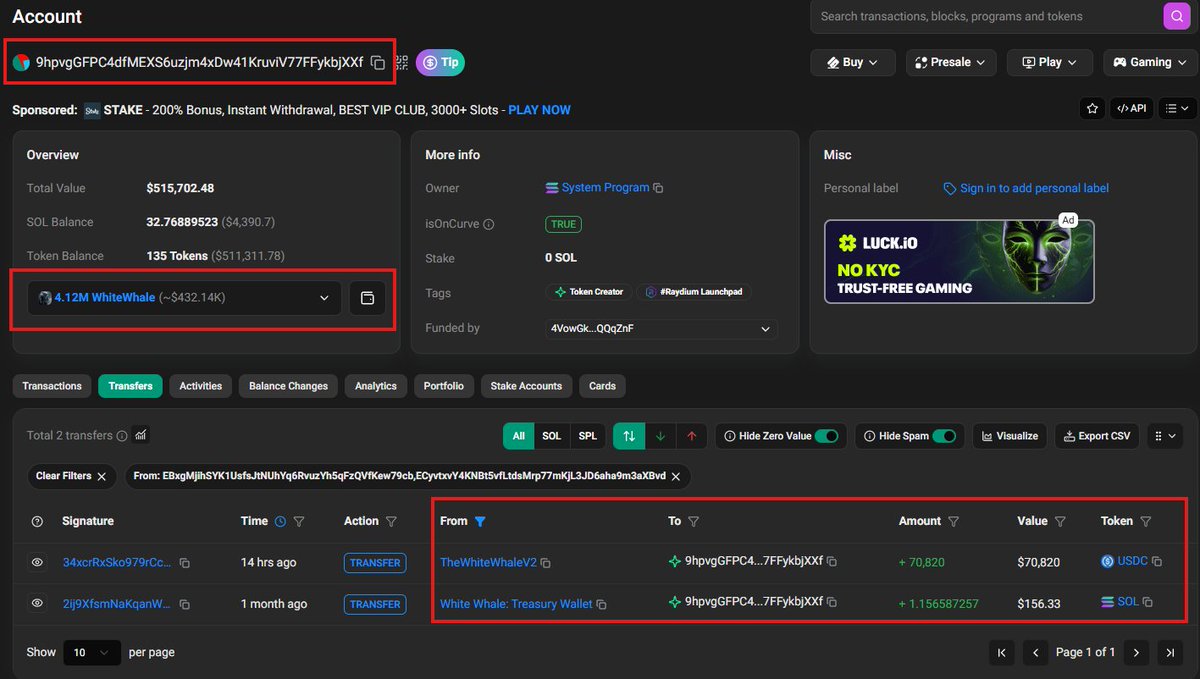The image size is (1200, 679).
Task: Select the SPL transfer type filter
Action: point(588,436)
